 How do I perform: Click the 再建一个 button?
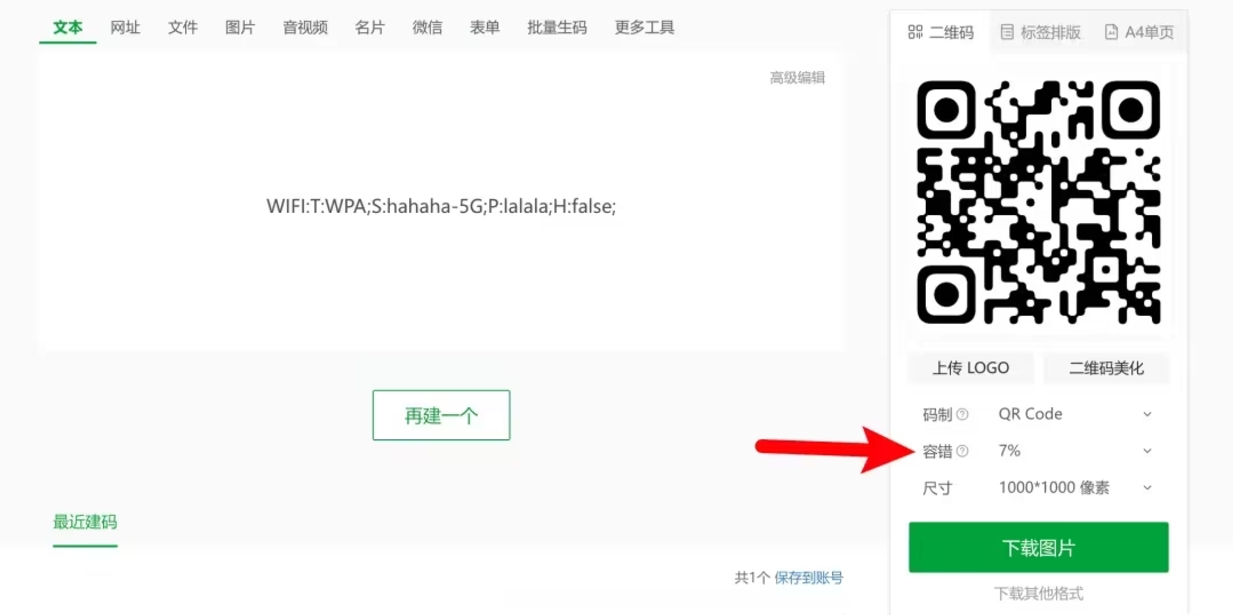[x=441, y=415]
